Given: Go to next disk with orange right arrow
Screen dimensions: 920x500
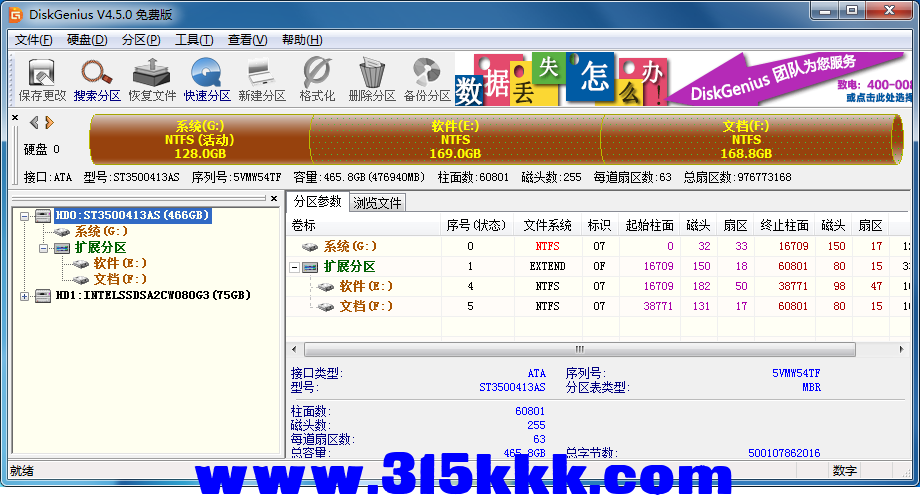Looking at the screenshot, I should click(x=49, y=122).
